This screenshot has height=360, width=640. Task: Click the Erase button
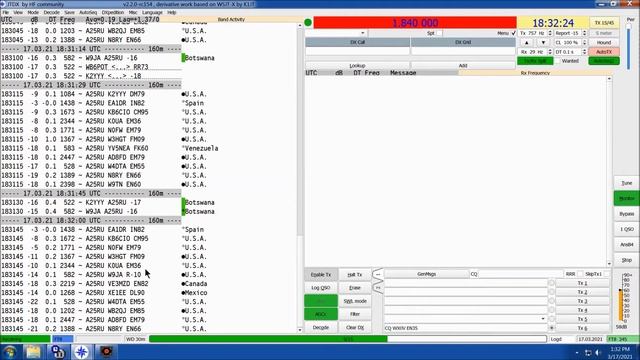[x=355, y=288]
